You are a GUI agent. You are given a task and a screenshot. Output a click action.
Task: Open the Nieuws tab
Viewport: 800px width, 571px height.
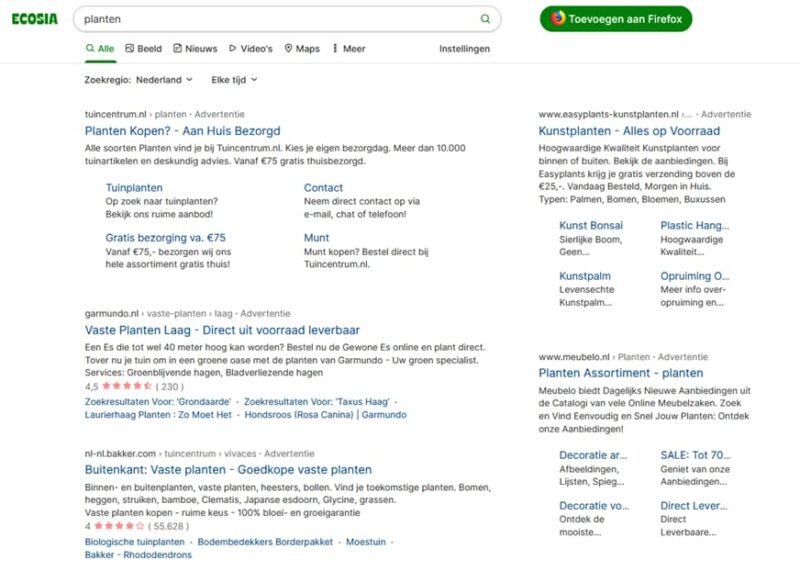tap(195, 48)
